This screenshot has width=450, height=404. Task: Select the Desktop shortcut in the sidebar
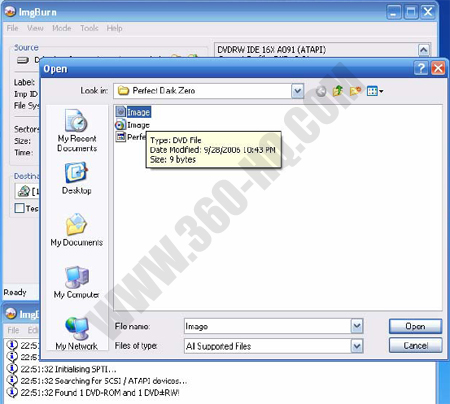coord(77,178)
